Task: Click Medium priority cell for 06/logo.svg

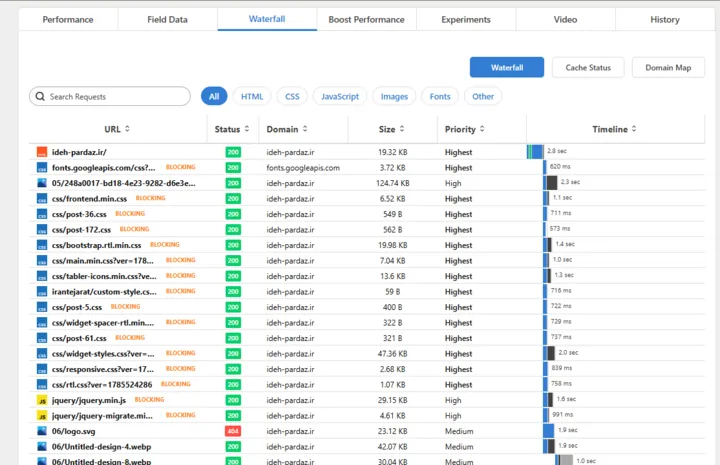Action: (x=459, y=431)
